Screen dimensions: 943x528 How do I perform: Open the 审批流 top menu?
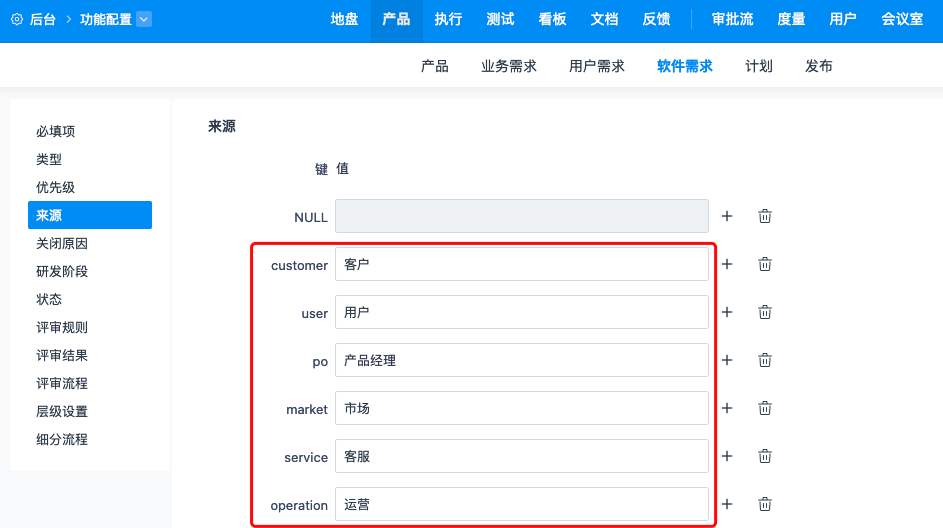click(733, 19)
